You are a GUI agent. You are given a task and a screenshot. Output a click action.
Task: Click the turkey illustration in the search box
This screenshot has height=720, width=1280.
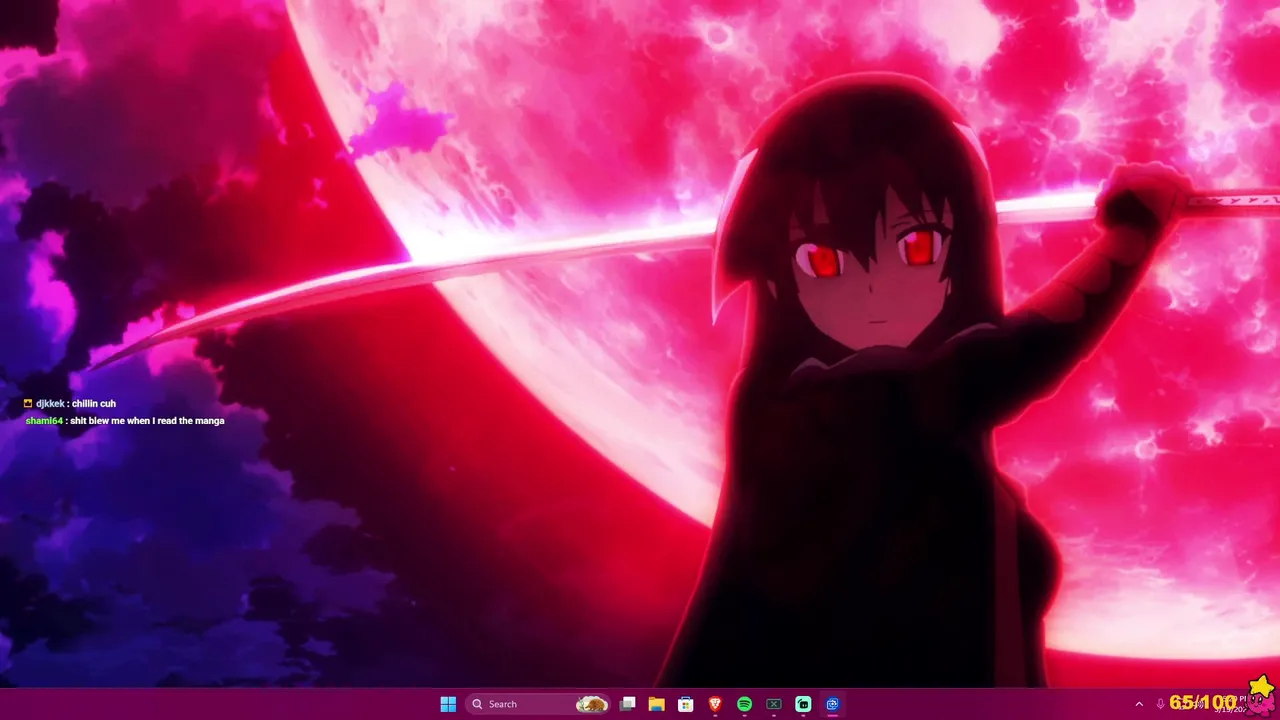[592, 704]
